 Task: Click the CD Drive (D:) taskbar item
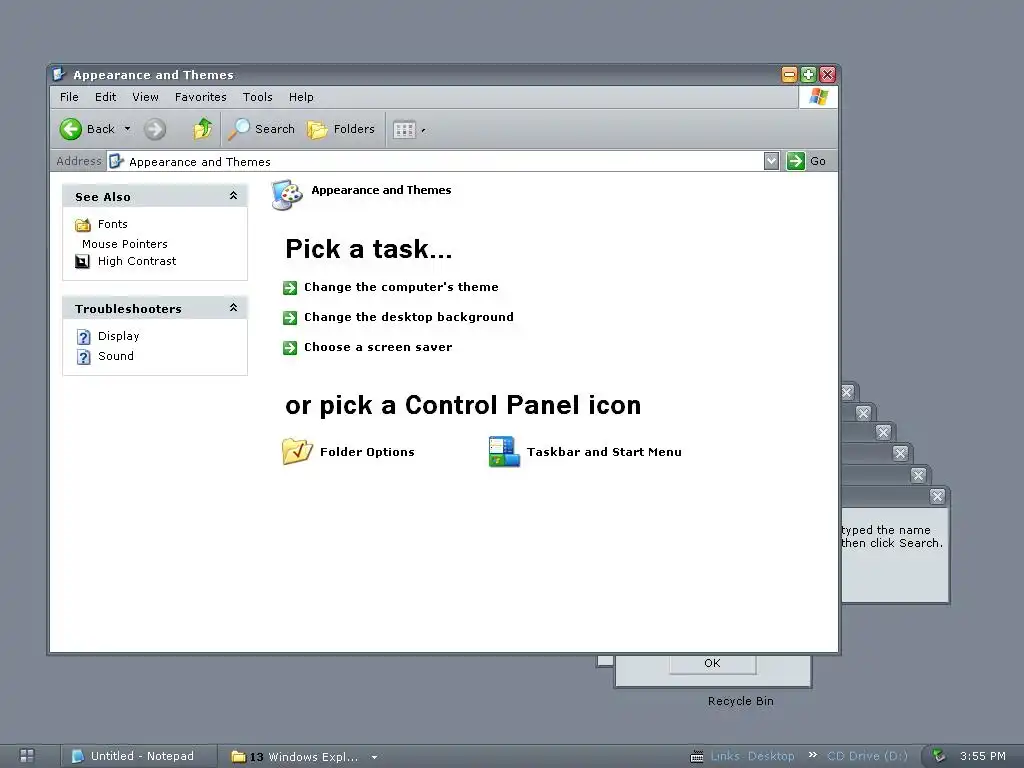point(867,756)
